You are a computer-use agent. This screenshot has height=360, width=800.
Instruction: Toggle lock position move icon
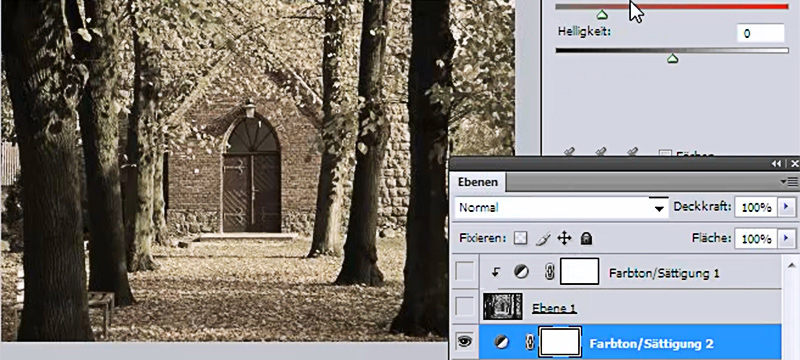tap(564, 238)
